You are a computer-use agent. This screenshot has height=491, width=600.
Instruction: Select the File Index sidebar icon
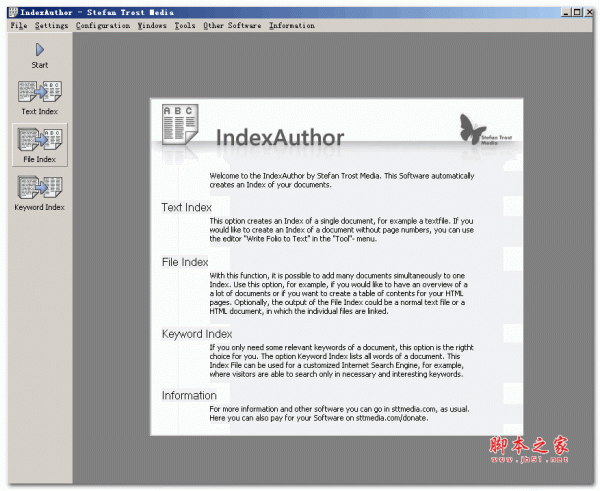click(39, 139)
